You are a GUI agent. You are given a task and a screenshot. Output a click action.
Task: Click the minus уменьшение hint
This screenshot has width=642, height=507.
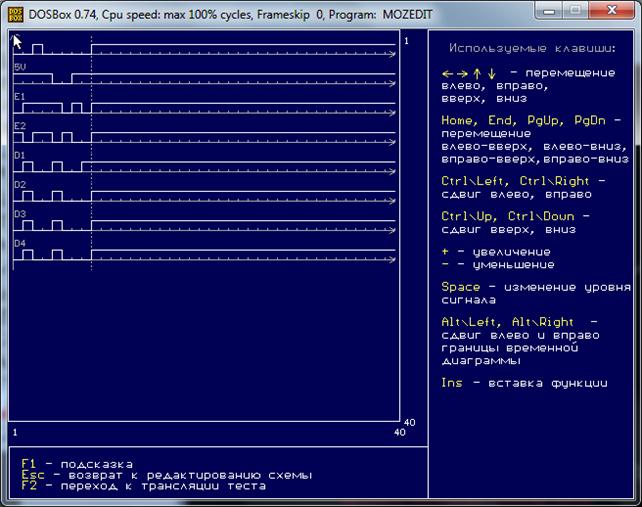[498, 265]
